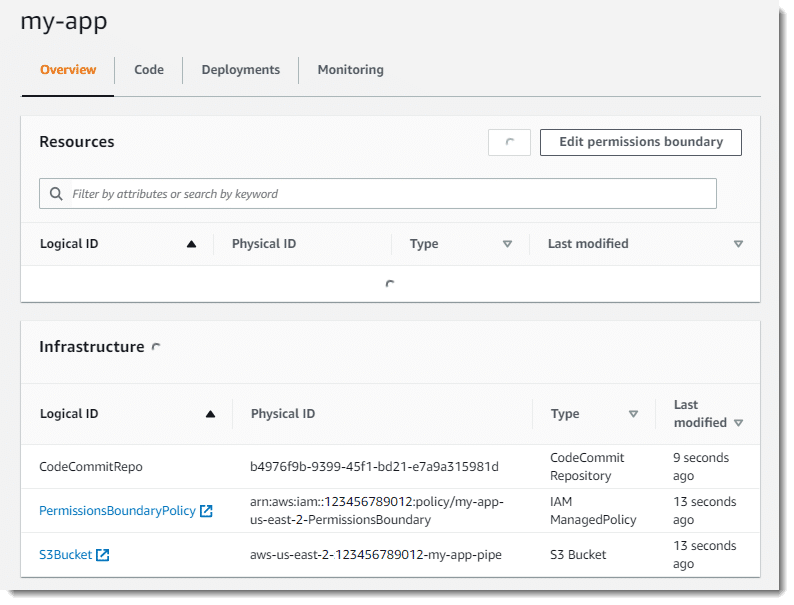Go to the Monitoring tab
The height and width of the screenshot is (605, 794).
[x=350, y=70]
